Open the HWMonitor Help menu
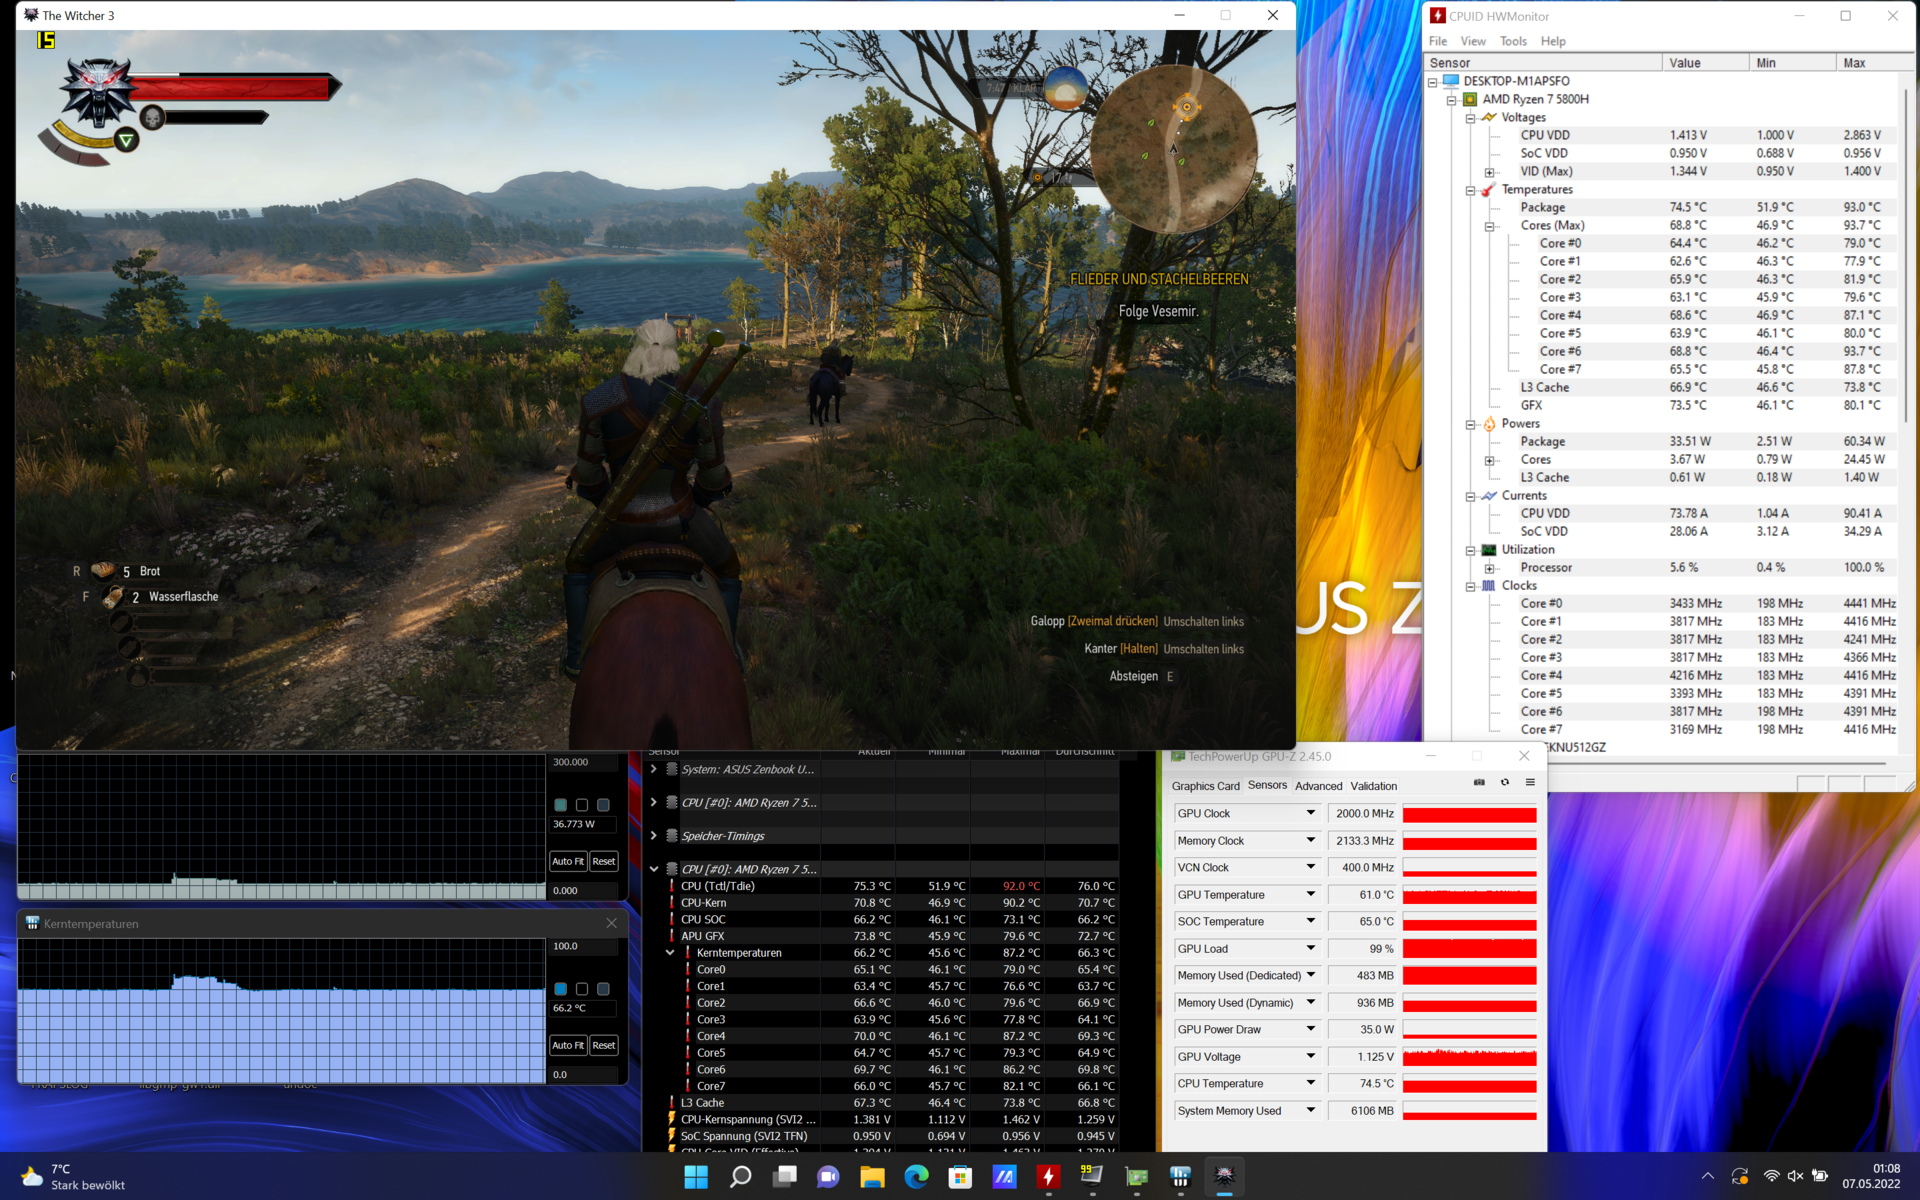The height and width of the screenshot is (1200, 1920). pos(1553,41)
